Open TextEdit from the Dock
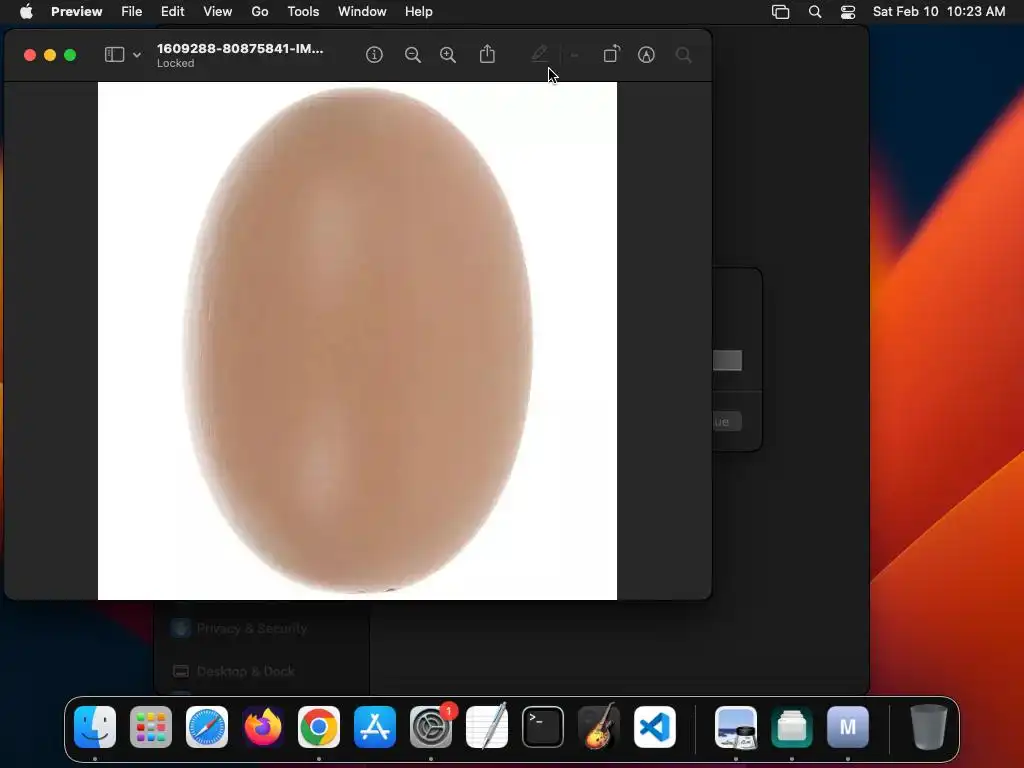 (487, 727)
